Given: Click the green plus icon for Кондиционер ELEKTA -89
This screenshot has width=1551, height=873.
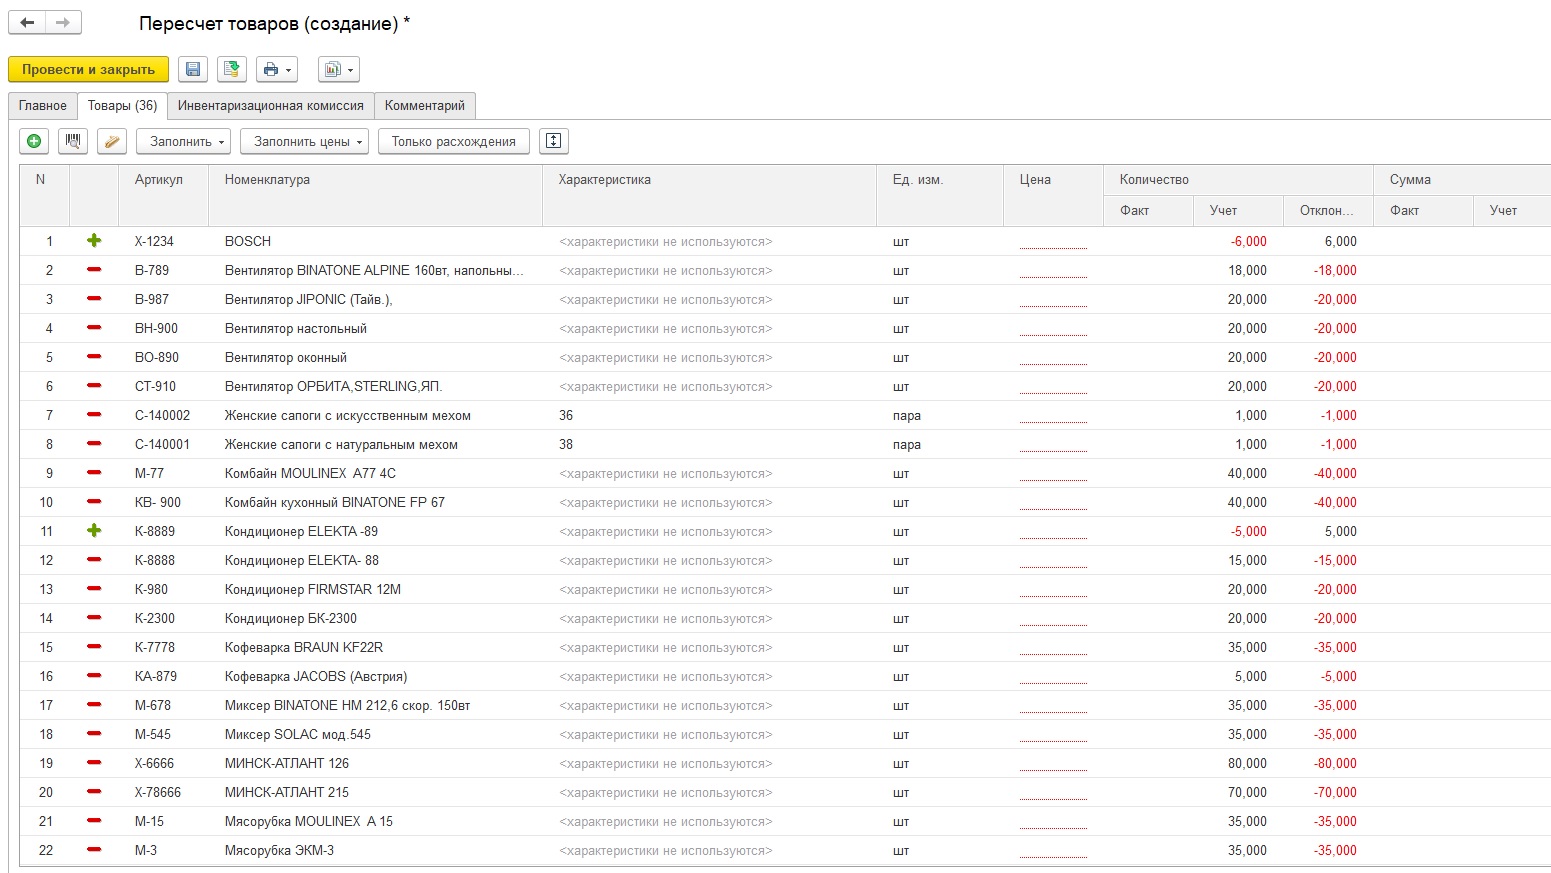Looking at the screenshot, I should (x=94, y=531).
